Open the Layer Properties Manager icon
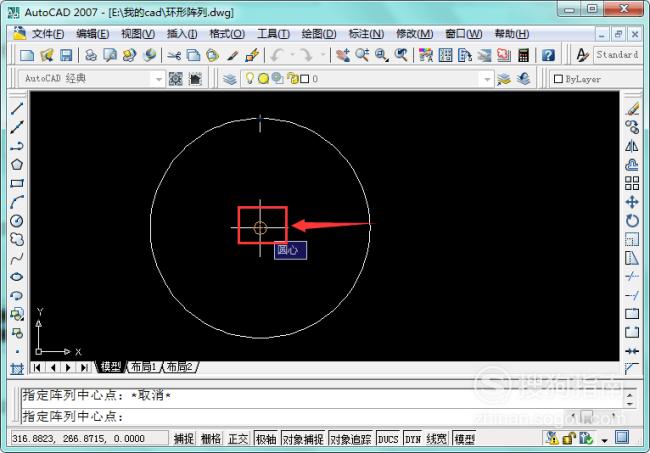 (229, 79)
